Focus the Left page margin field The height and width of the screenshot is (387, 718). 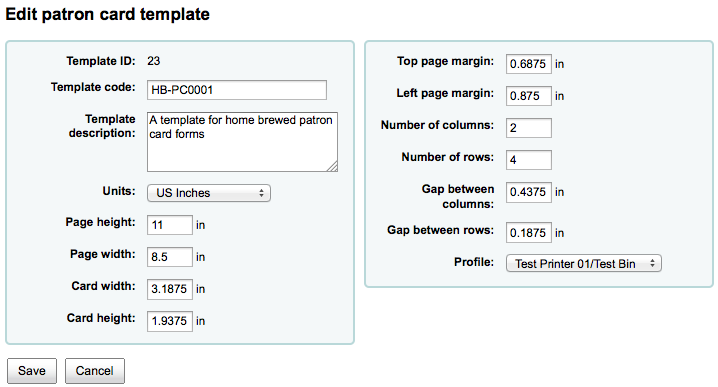point(528,96)
